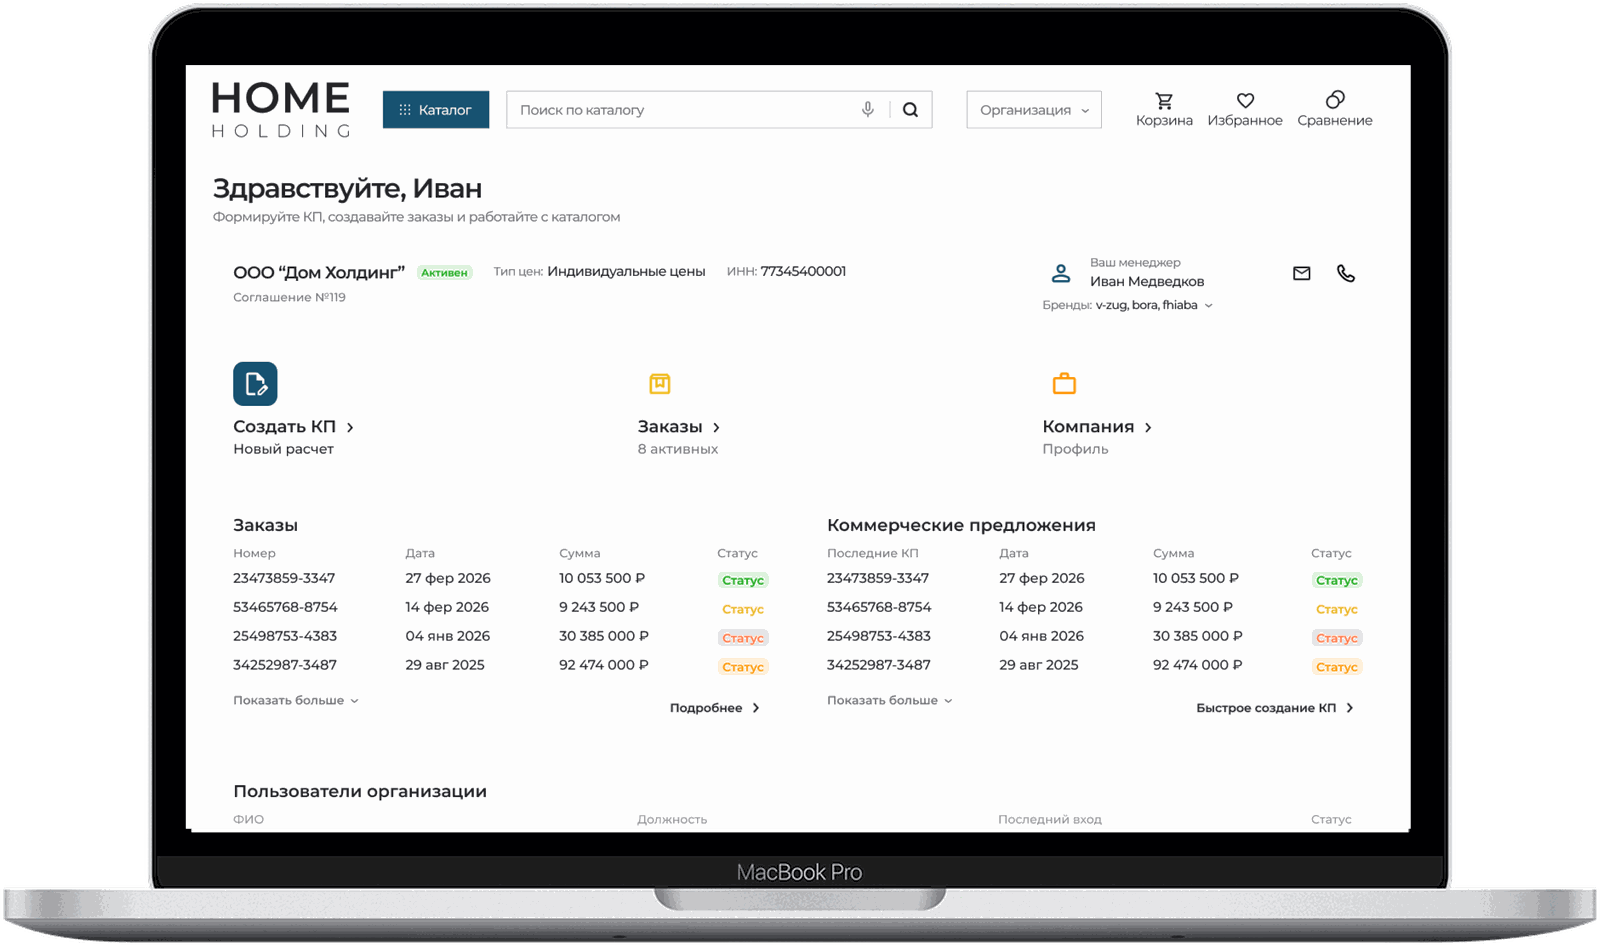This screenshot has width=1600, height=946.
Task: Click Дата column header in Коммерческие предложения
Action: tap(1014, 553)
